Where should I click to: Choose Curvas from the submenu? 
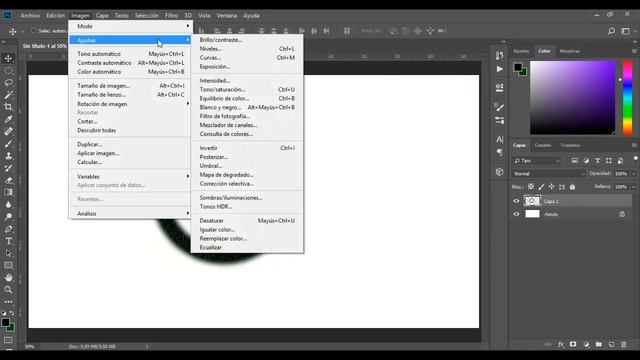(247, 58)
